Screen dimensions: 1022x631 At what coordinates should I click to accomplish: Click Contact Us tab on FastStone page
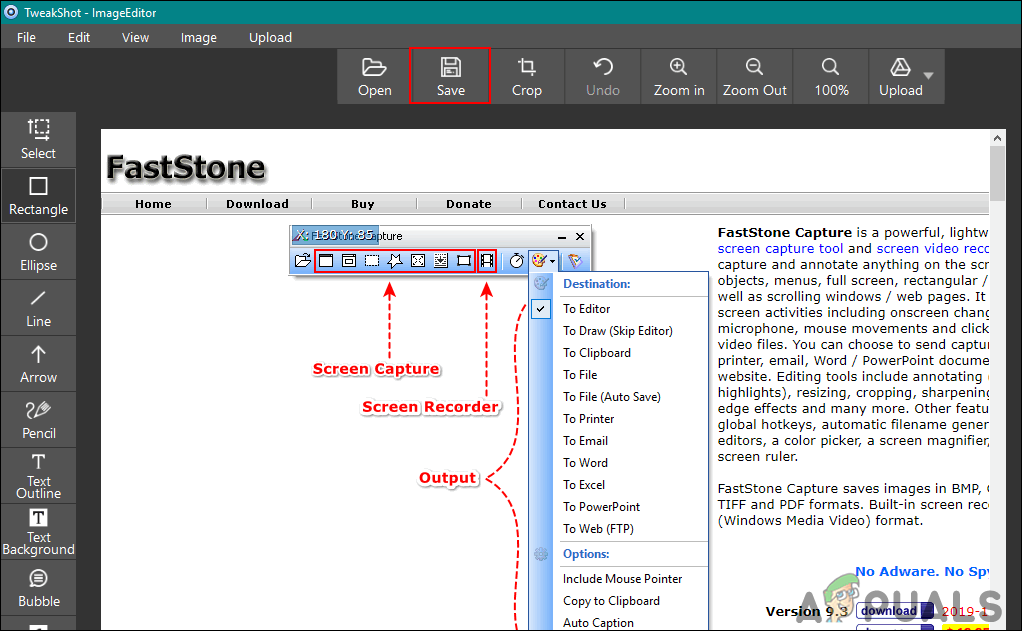[572, 204]
